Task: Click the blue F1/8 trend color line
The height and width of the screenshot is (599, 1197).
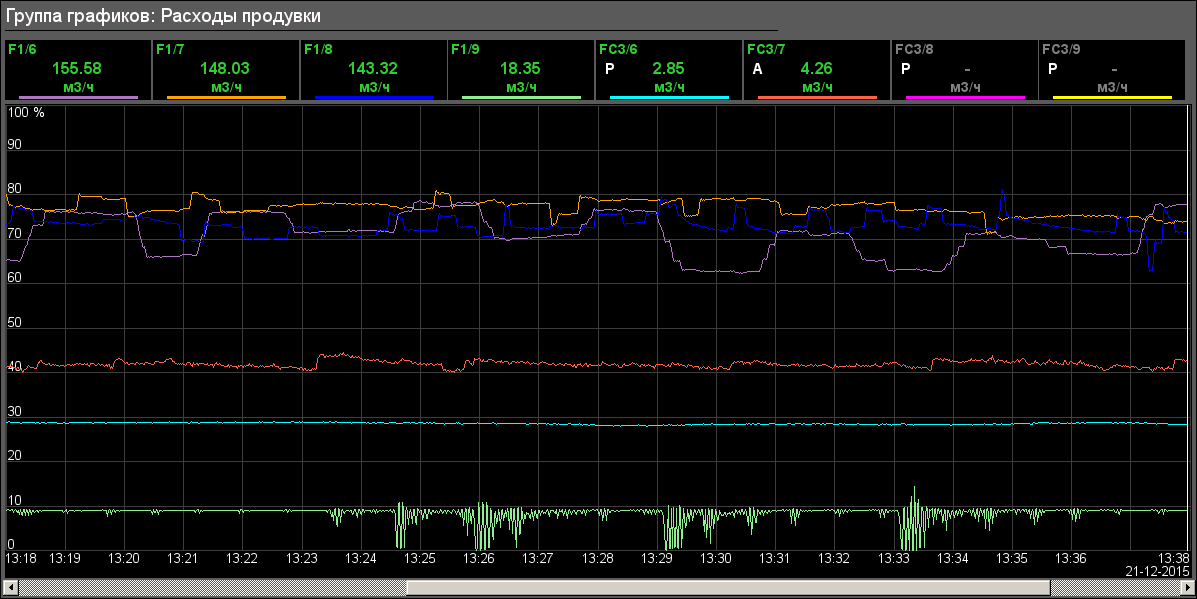Action: [374, 98]
